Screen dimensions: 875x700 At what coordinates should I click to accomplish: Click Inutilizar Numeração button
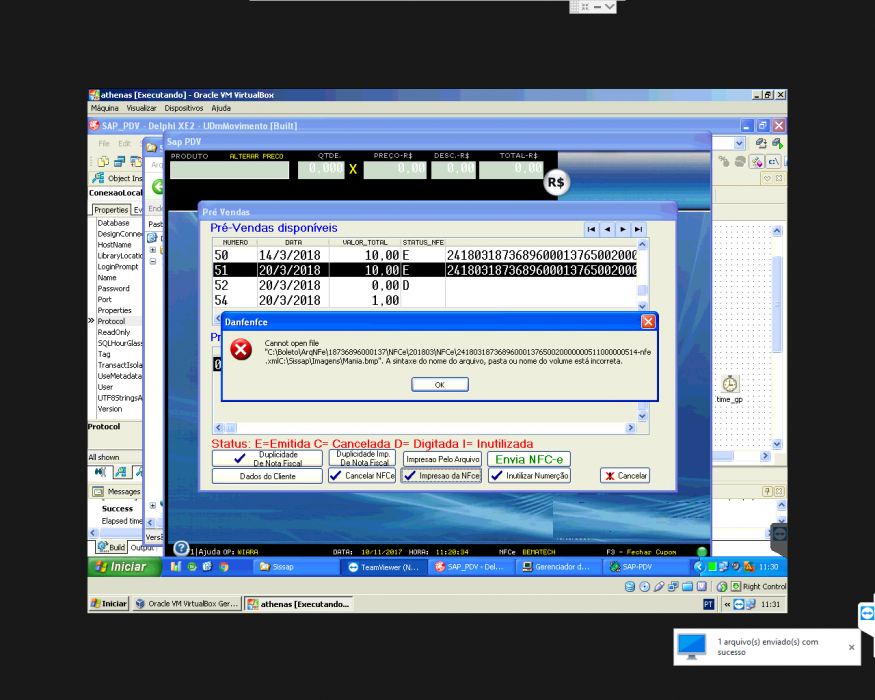tap(529, 476)
